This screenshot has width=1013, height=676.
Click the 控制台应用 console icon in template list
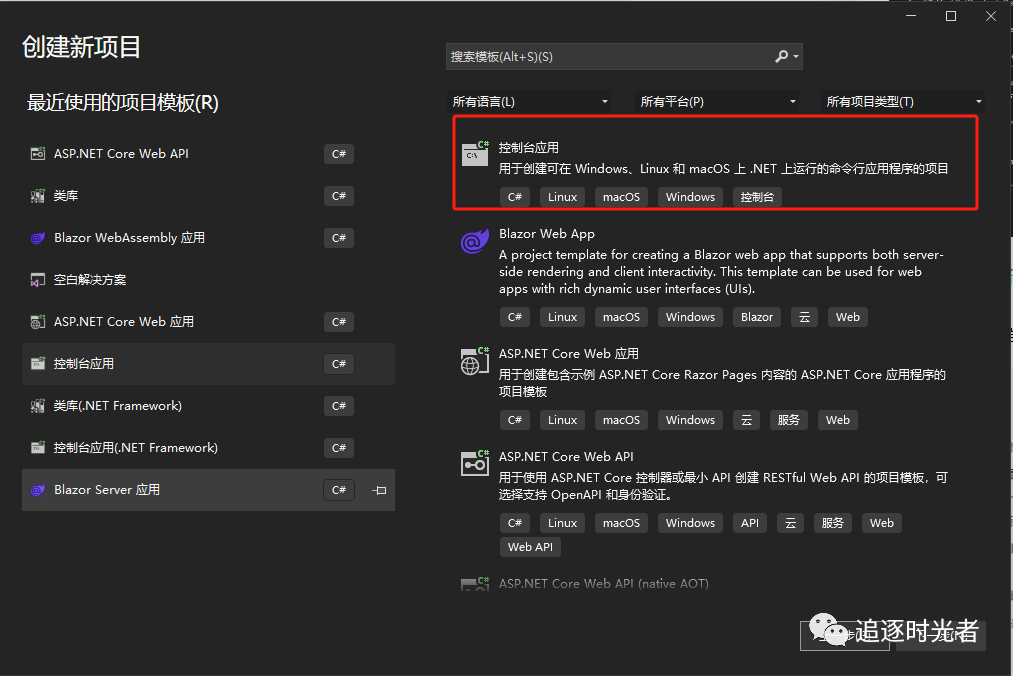click(x=475, y=153)
